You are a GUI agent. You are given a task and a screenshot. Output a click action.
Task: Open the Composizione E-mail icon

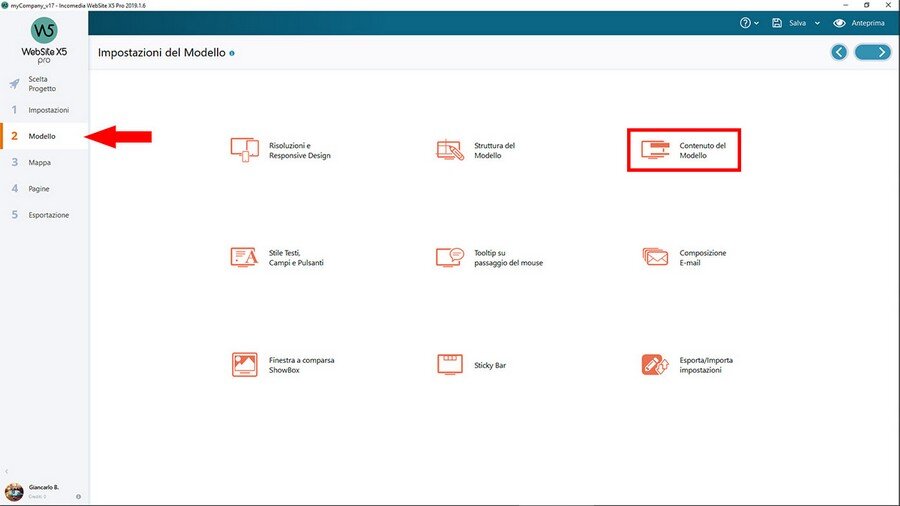[655, 257]
